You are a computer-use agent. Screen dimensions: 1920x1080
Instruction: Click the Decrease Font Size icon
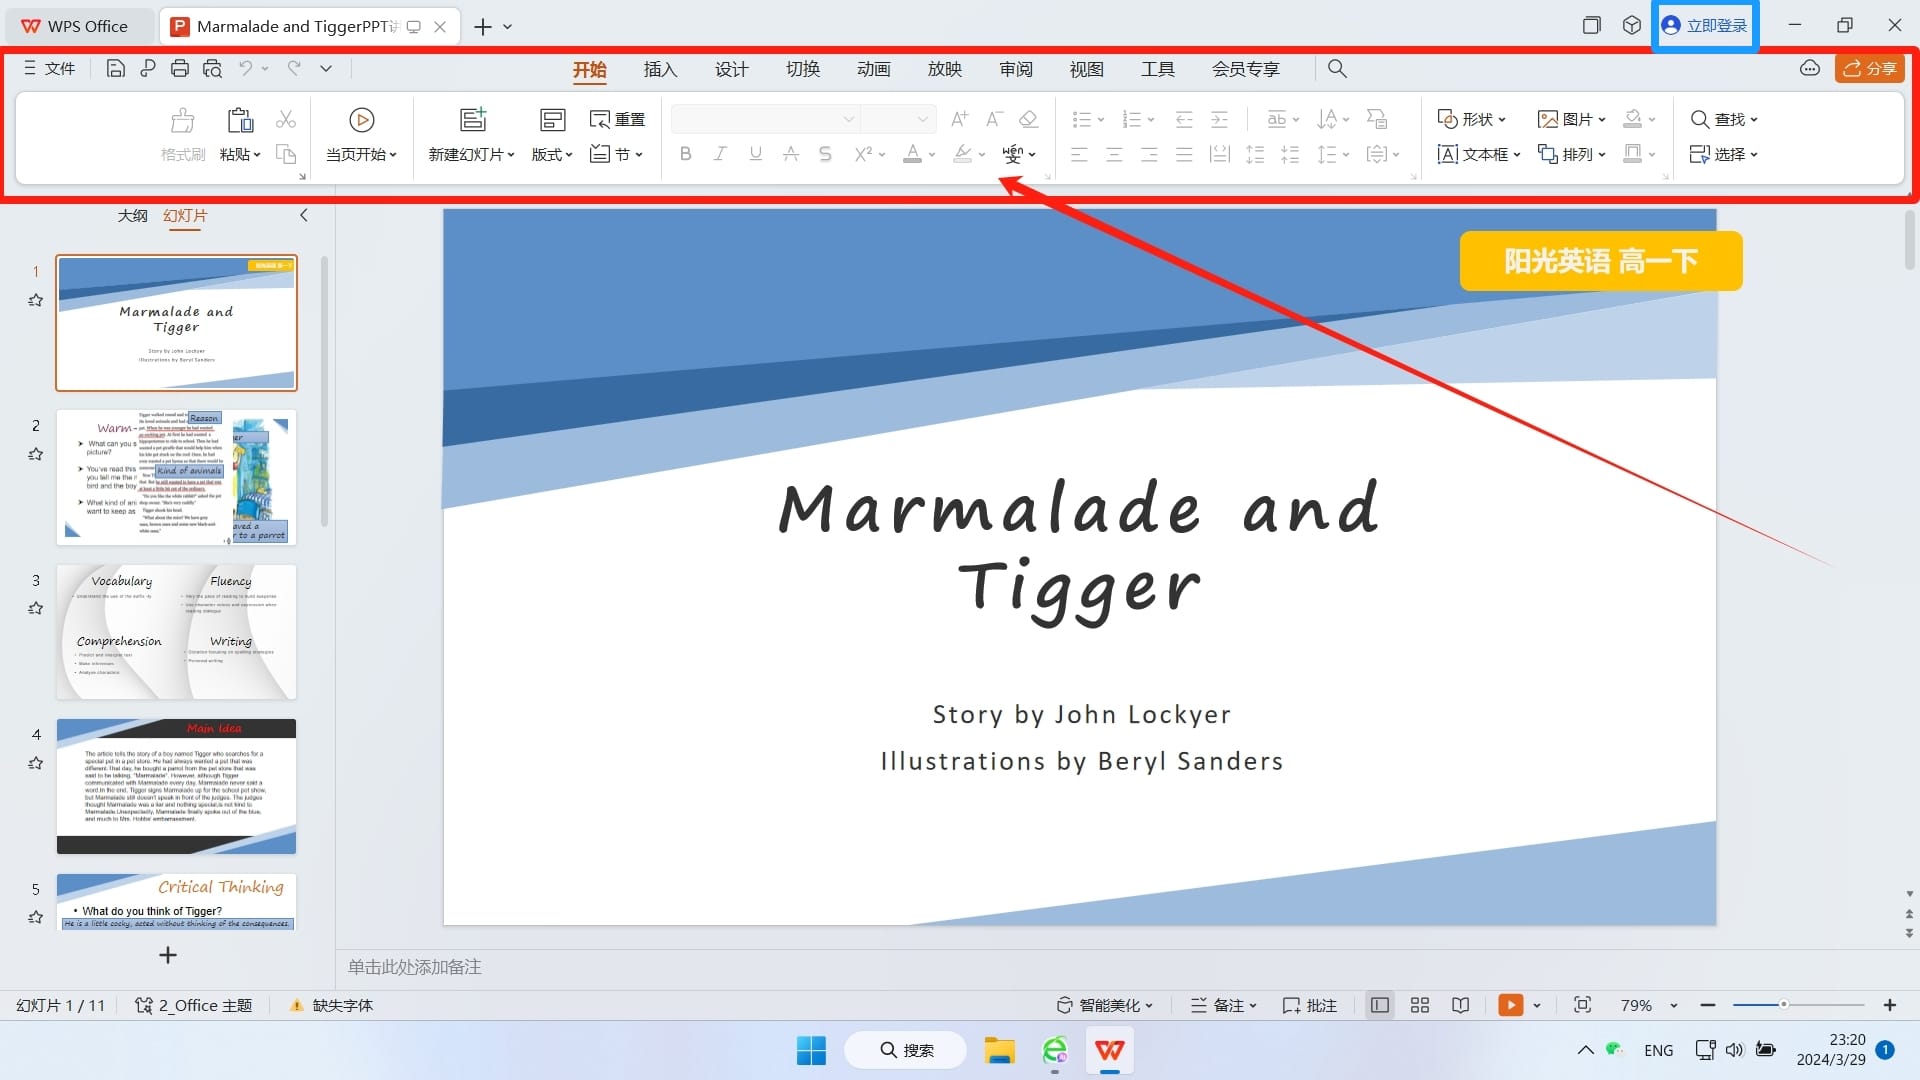[994, 119]
